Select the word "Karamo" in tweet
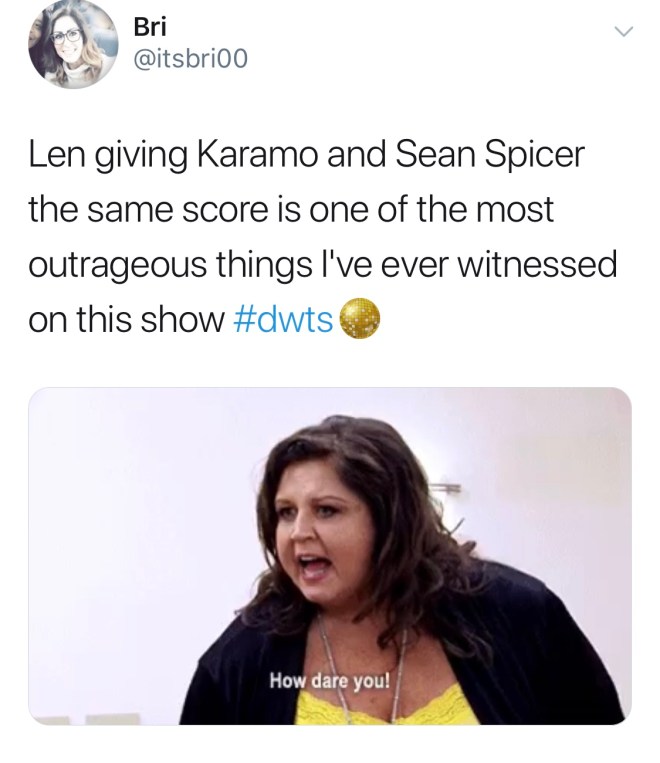660x763 pixels. pyautogui.click(x=257, y=154)
